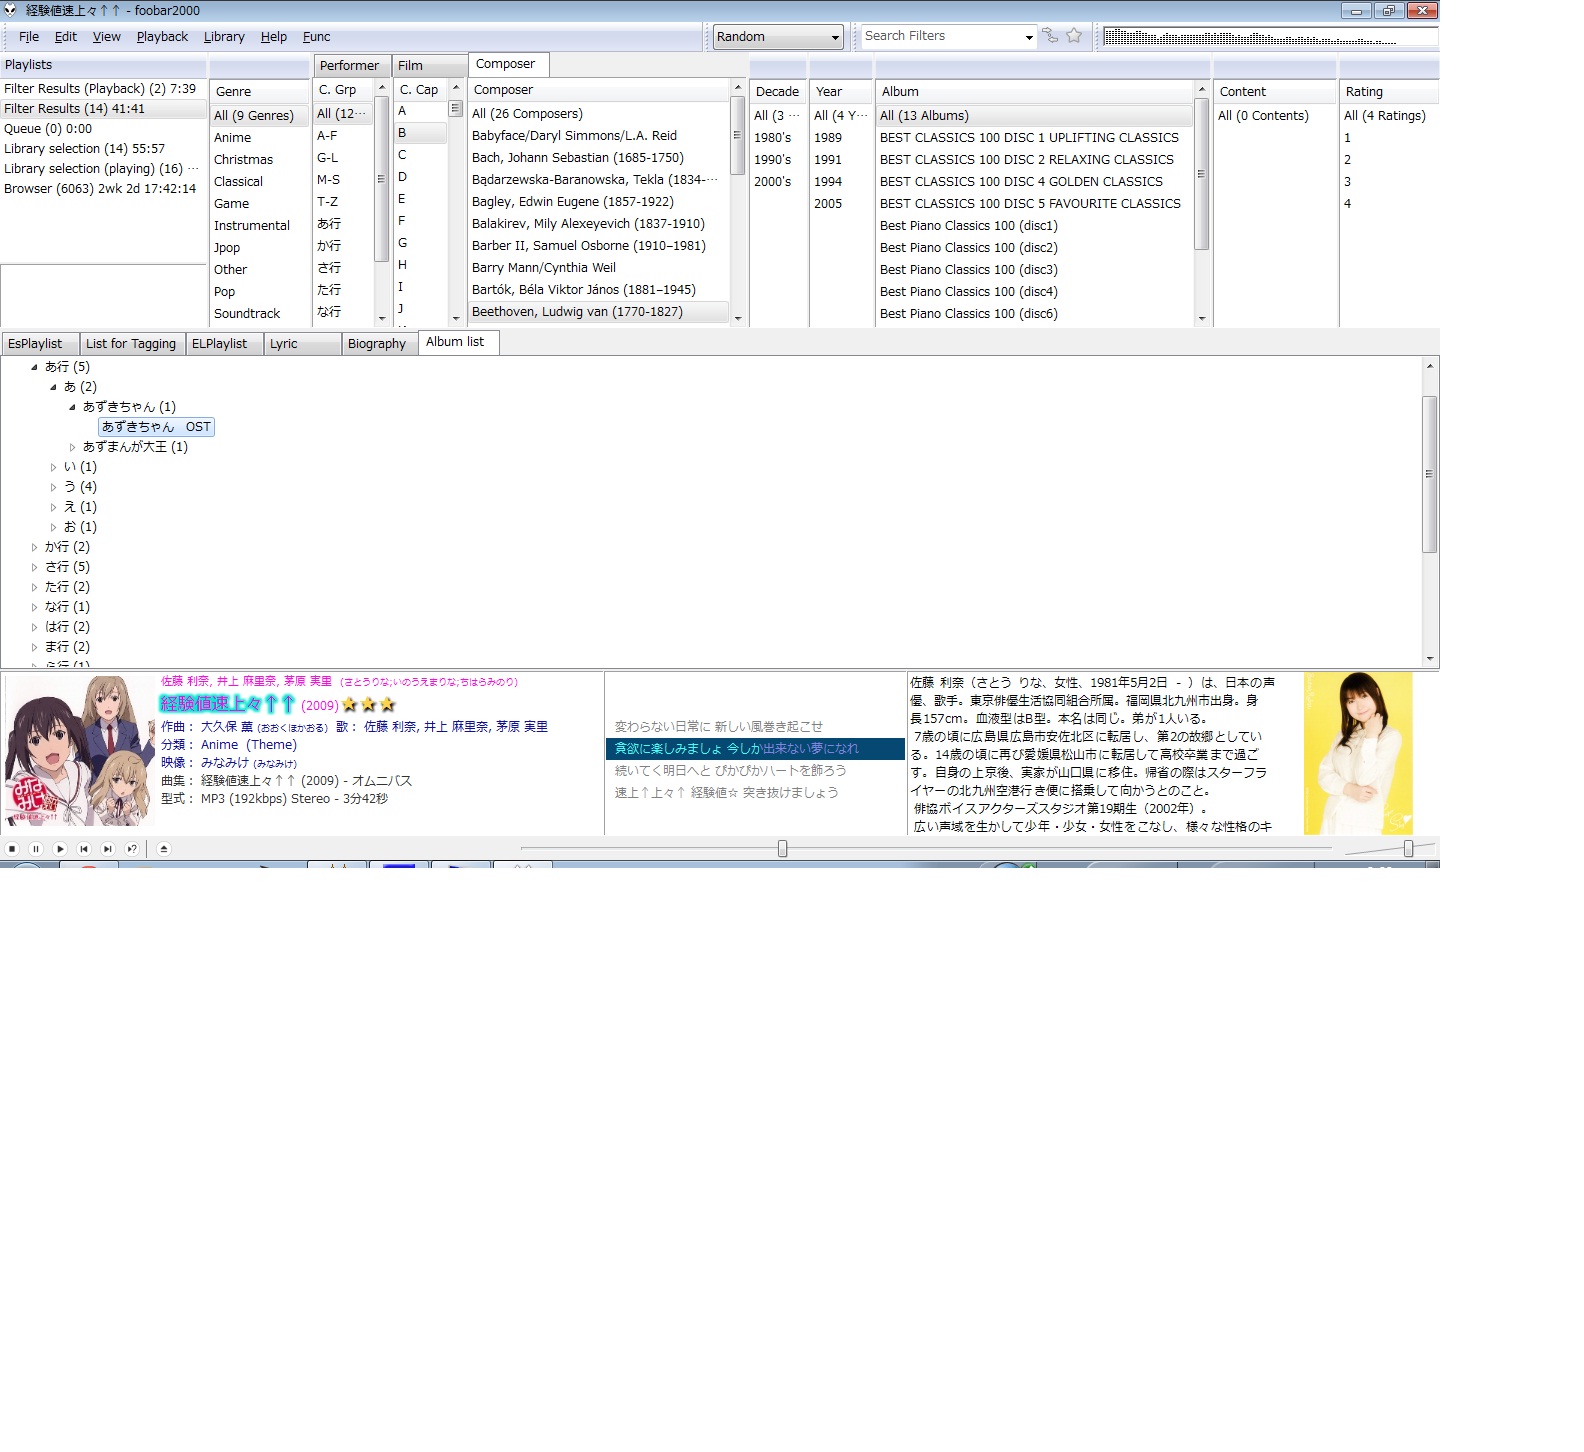Expand the か行 (2) node
Image resolution: width=1584 pixels, height=1452 pixels.
pos(34,547)
